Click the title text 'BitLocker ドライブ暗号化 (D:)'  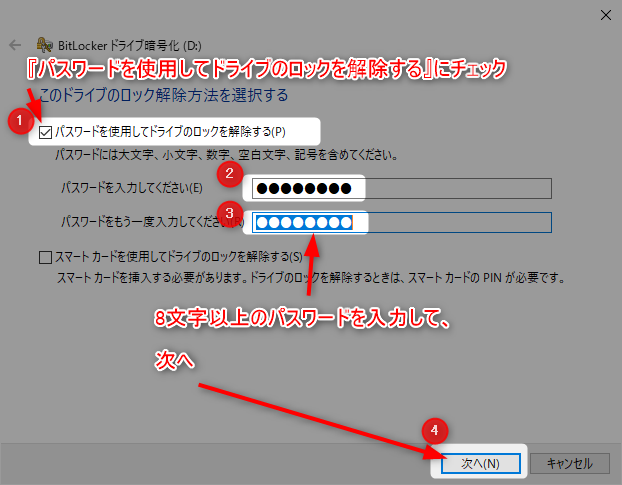(x=130, y=46)
